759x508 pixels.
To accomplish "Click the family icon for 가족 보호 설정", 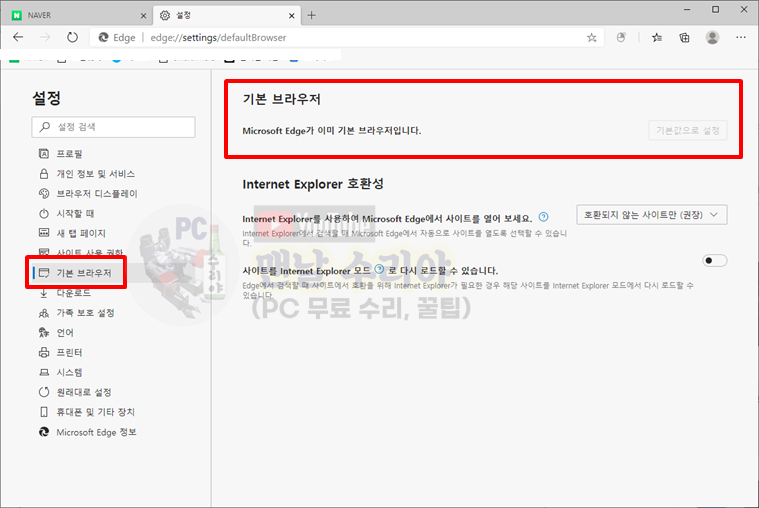I will [x=44, y=313].
